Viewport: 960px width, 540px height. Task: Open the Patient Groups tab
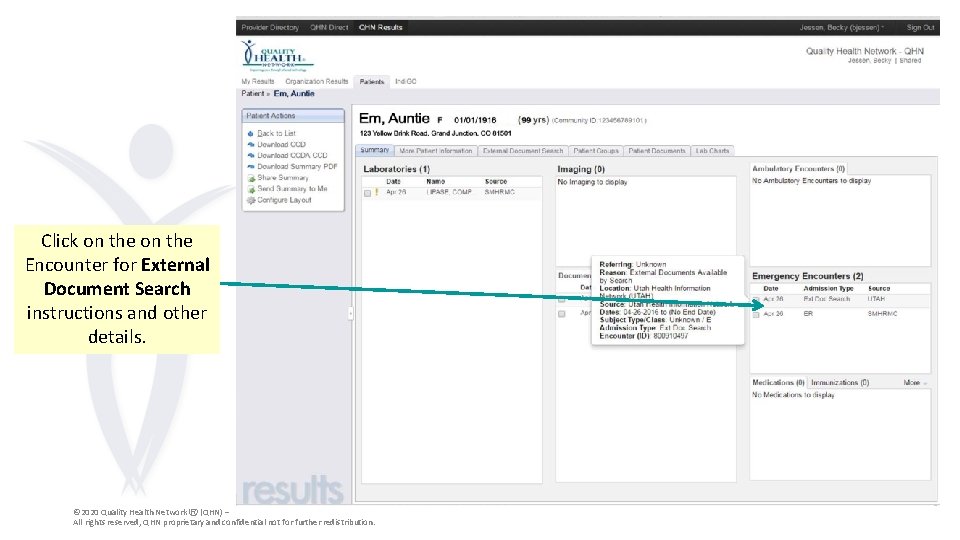(x=596, y=151)
